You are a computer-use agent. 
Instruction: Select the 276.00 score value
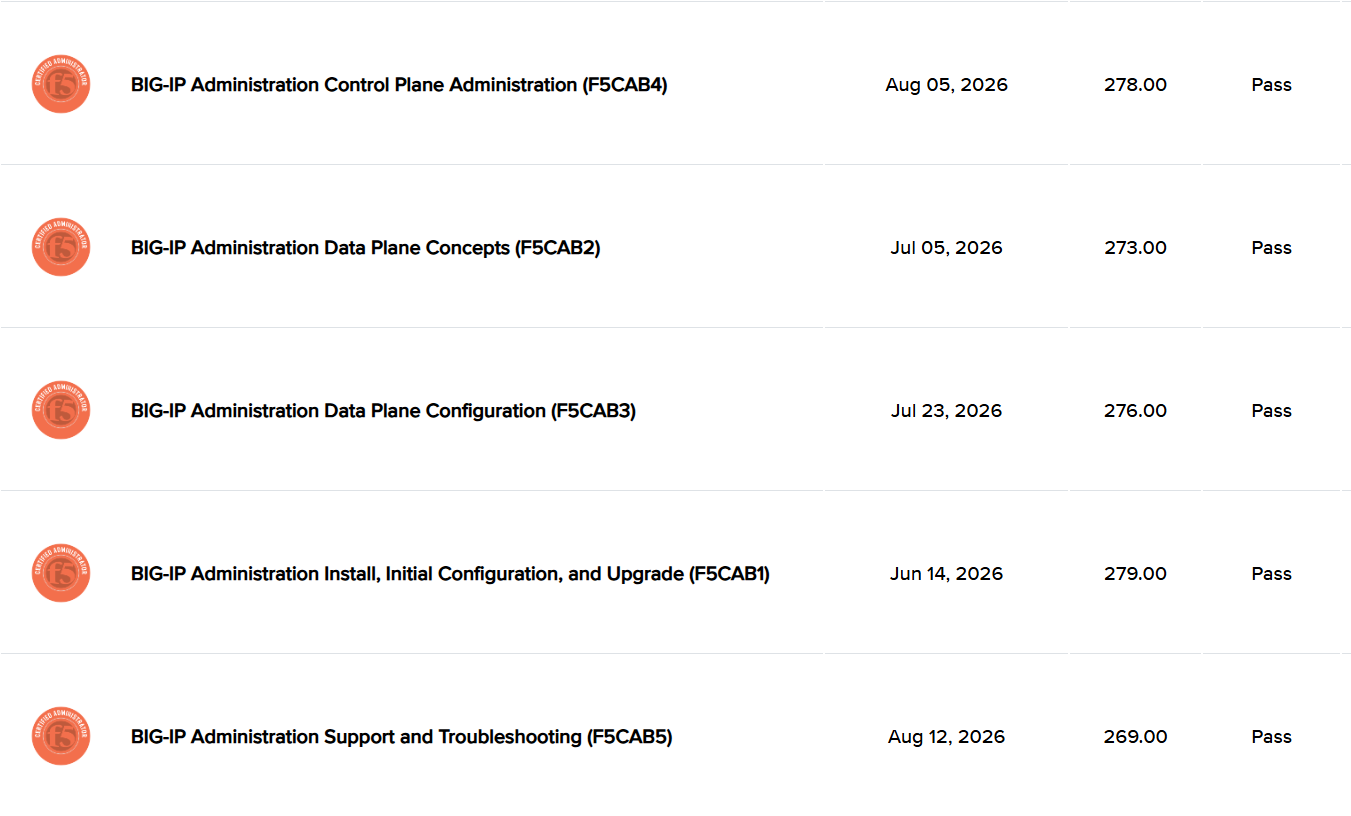click(x=1135, y=411)
